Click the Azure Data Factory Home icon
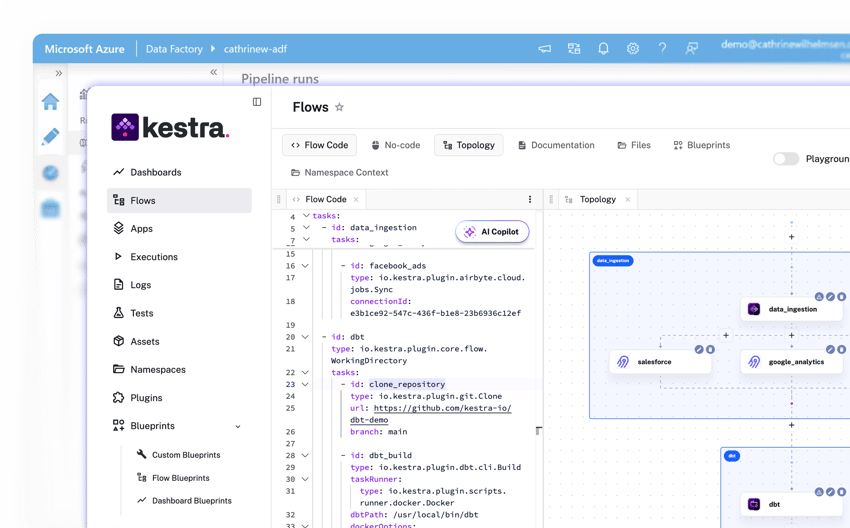This screenshot has height=528, width=850. pyautogui.click(x=50, y=101)
